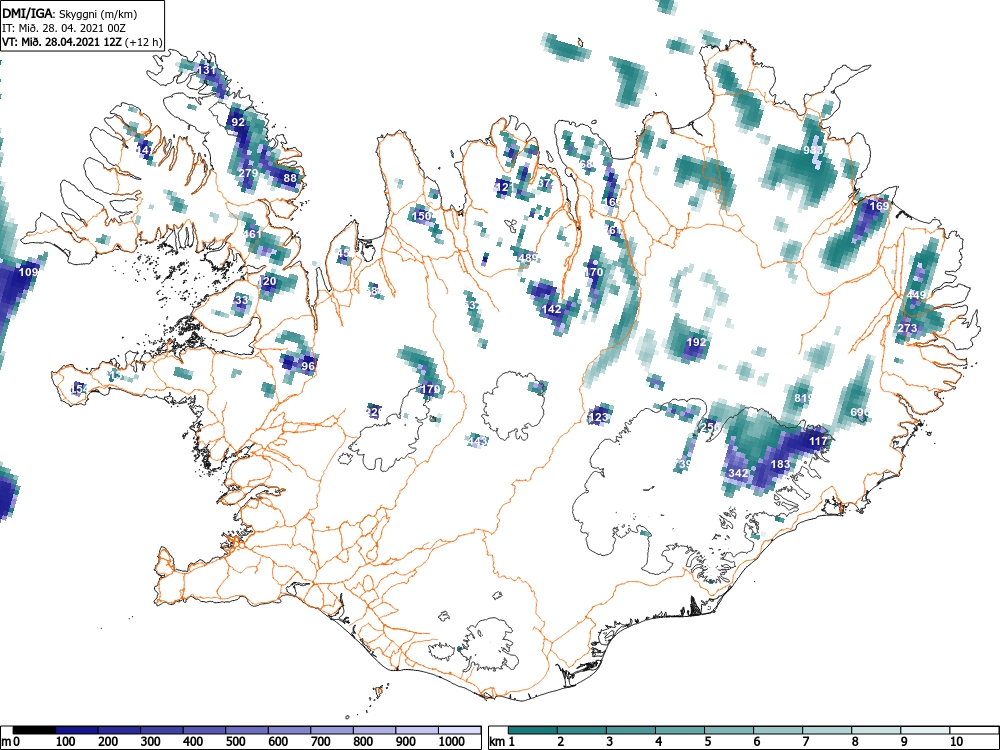The width and height of the screenshot is (1000, 750).
Task: Click the 500–600 m blue legend swatch
Action: [247, 730]
